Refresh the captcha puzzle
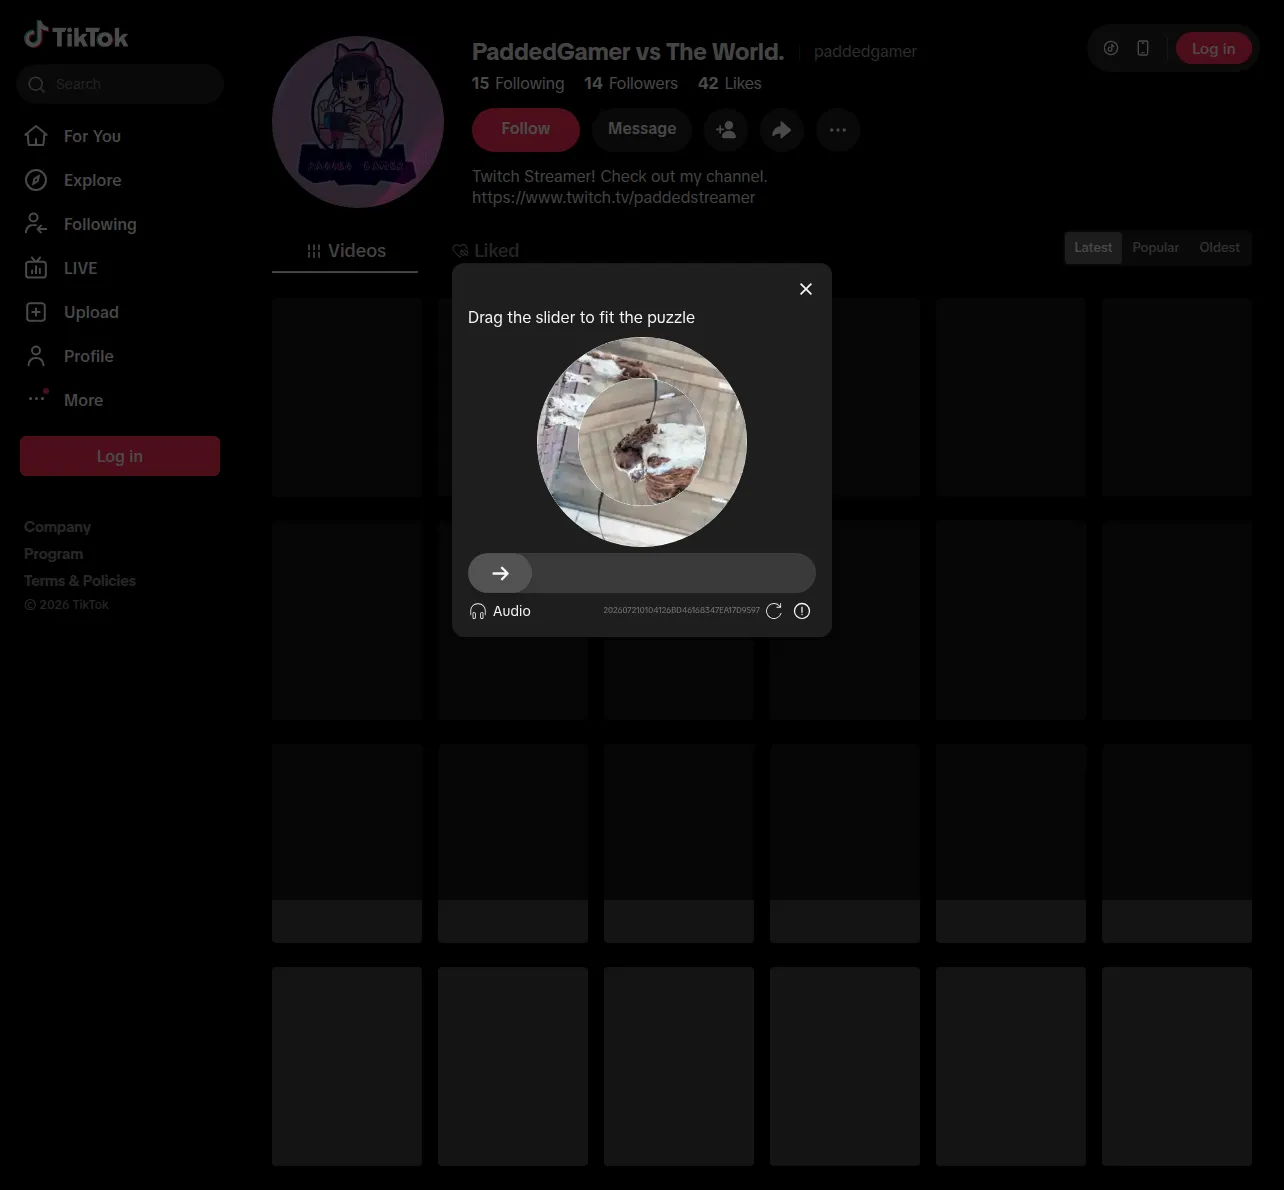Screen dimensions: 1284x1190 click(x=774, y=611)
